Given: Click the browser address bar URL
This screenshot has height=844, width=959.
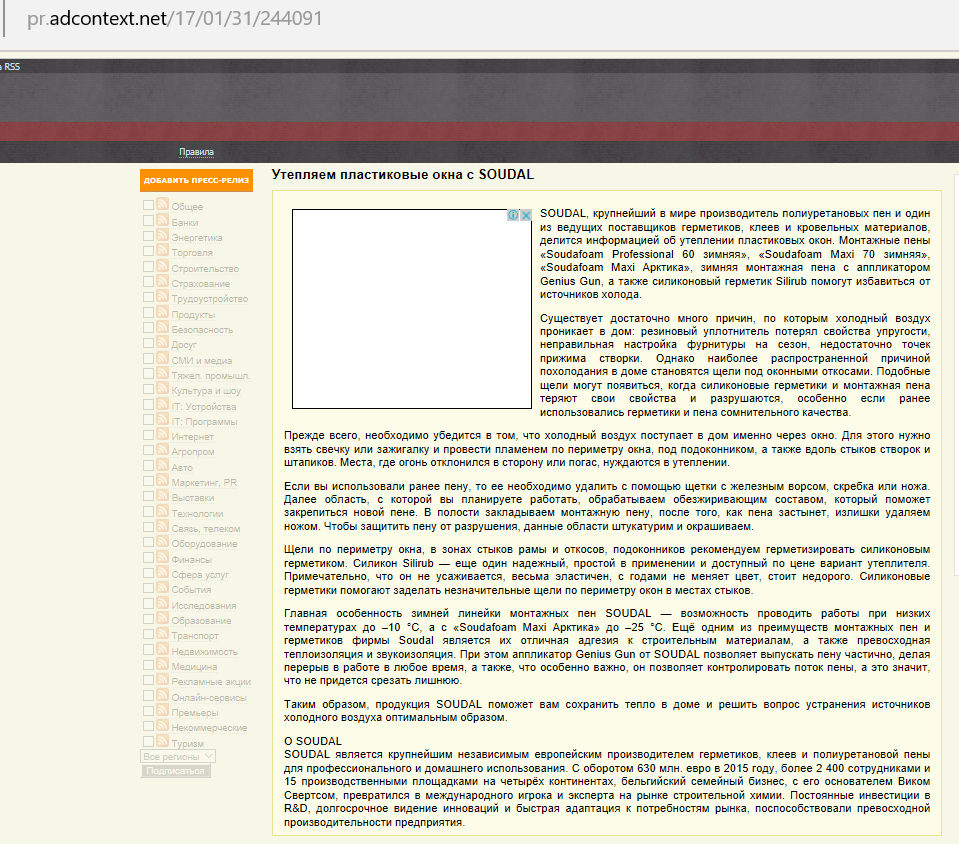Looking at the screenshot, I should 174,18.
